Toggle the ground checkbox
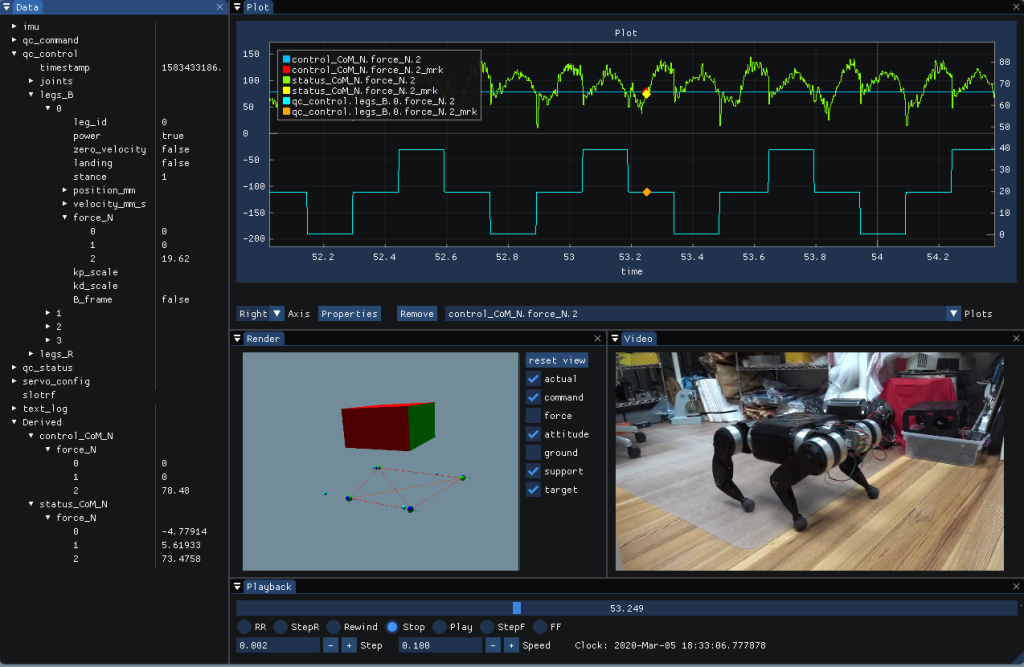Screen dimensions: 1024x667 pos(533,453)
